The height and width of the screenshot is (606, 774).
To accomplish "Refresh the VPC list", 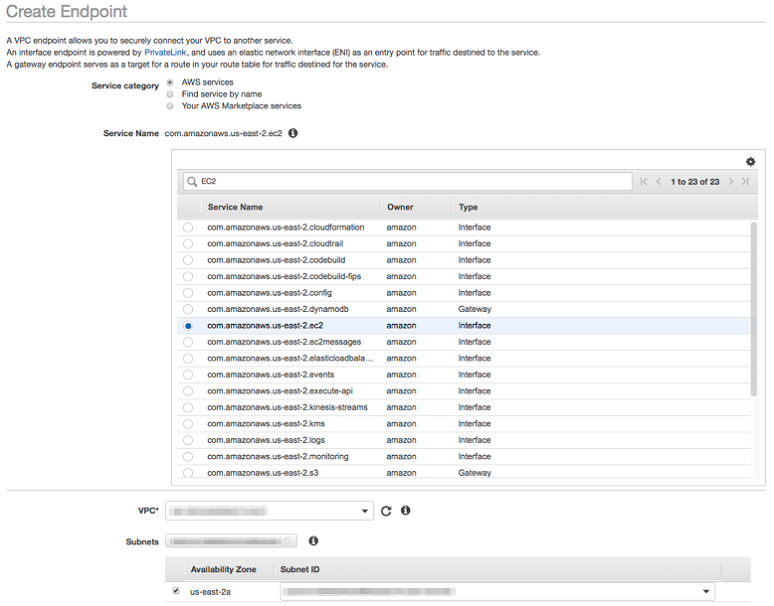I will pyautogui.click(x=386, y=511).
